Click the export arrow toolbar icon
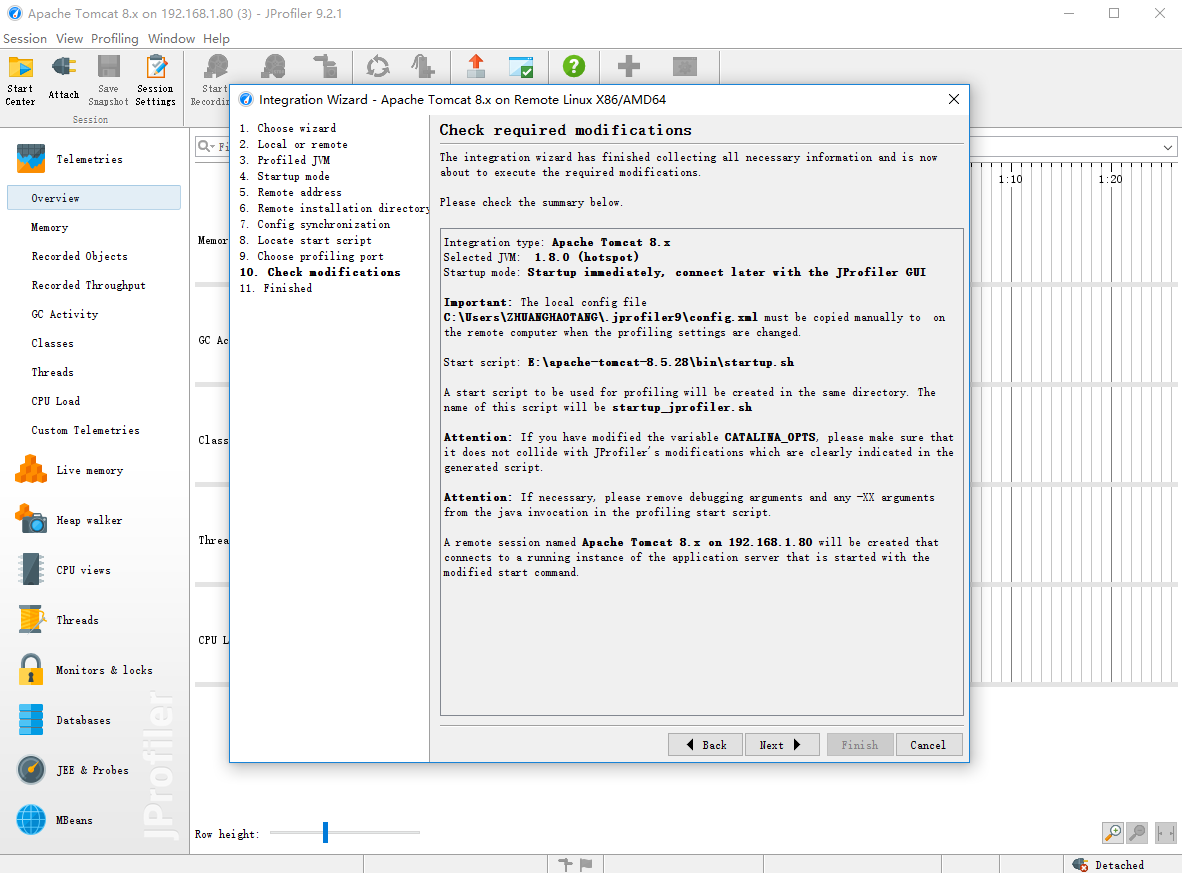The width and height of the screenshot is (1182, 873). click(x=476, y=66)
